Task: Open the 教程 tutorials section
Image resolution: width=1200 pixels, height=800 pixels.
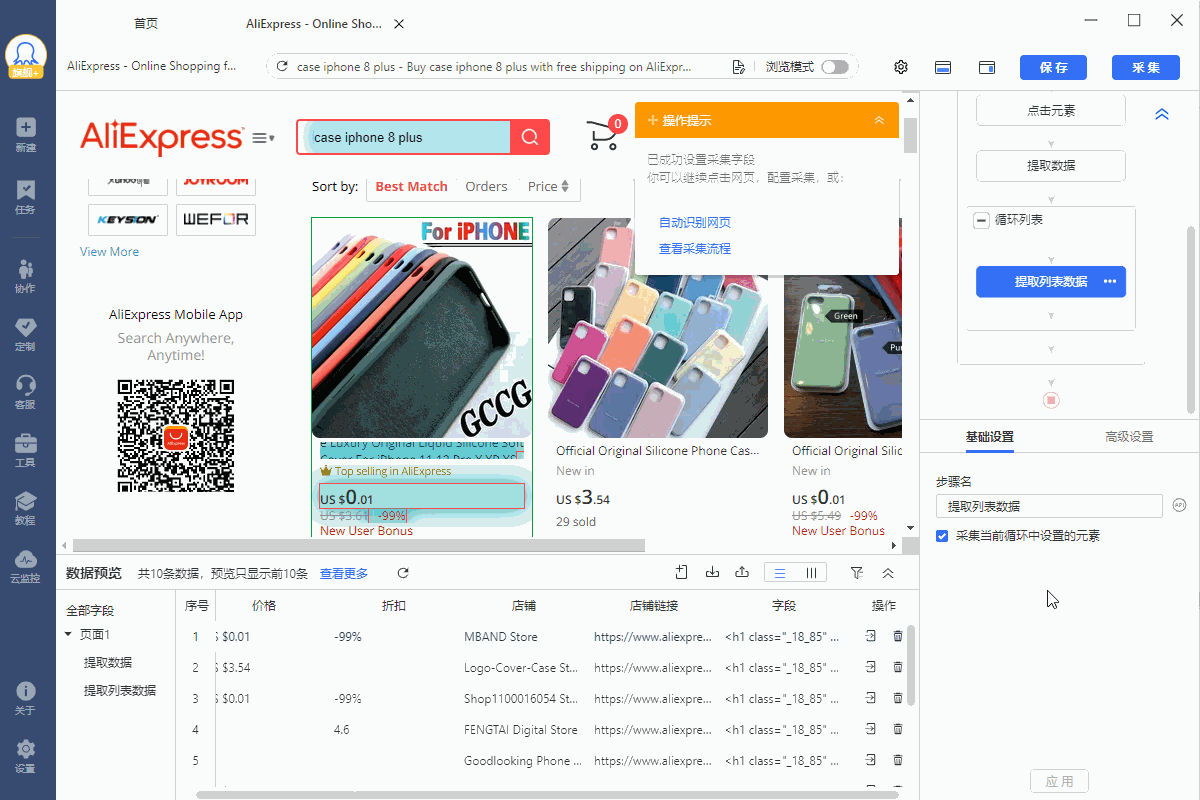Action: (26, 508)
